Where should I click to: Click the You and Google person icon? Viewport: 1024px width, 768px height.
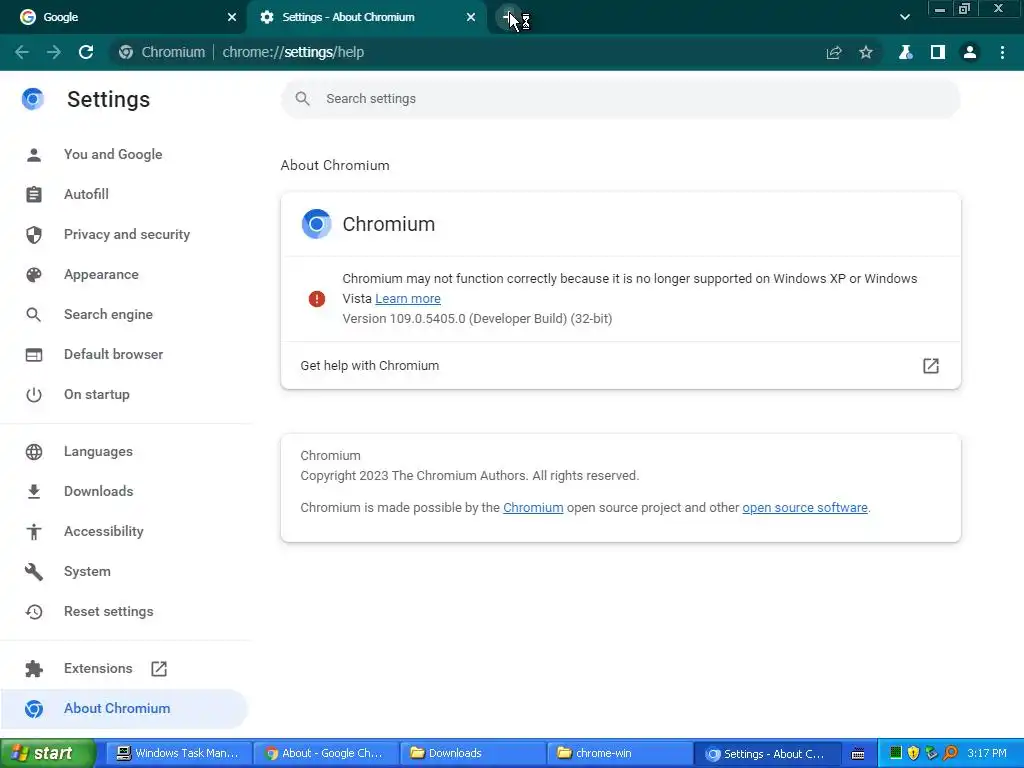(34, 155)
